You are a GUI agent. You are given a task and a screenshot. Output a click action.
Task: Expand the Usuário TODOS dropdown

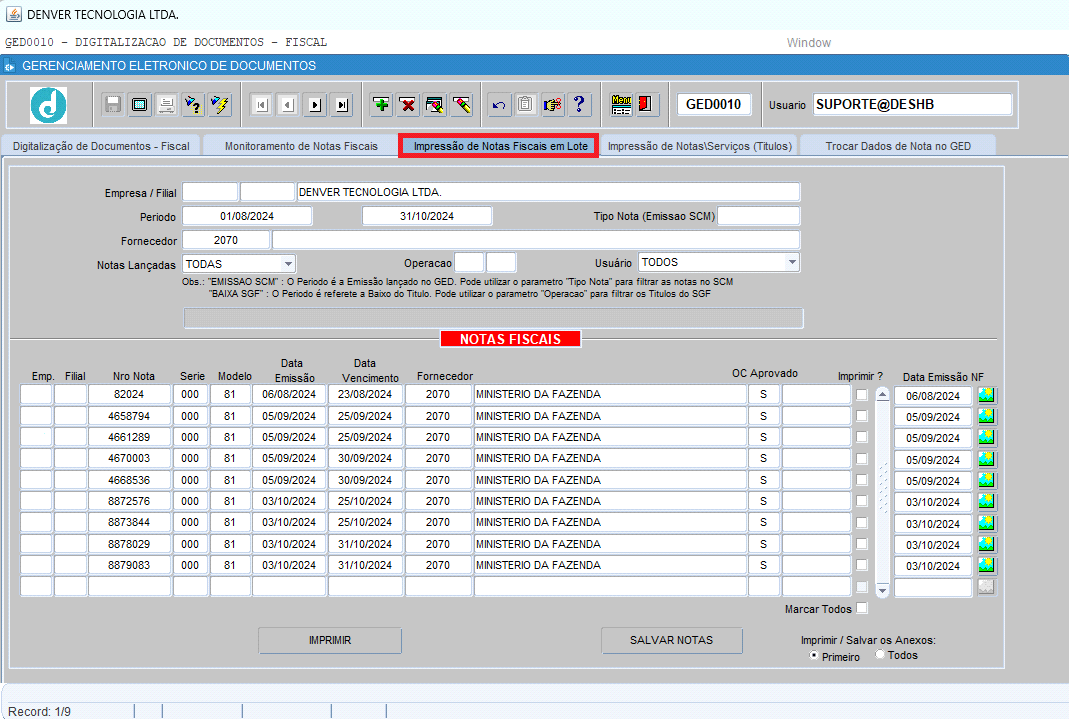point(792,262)
